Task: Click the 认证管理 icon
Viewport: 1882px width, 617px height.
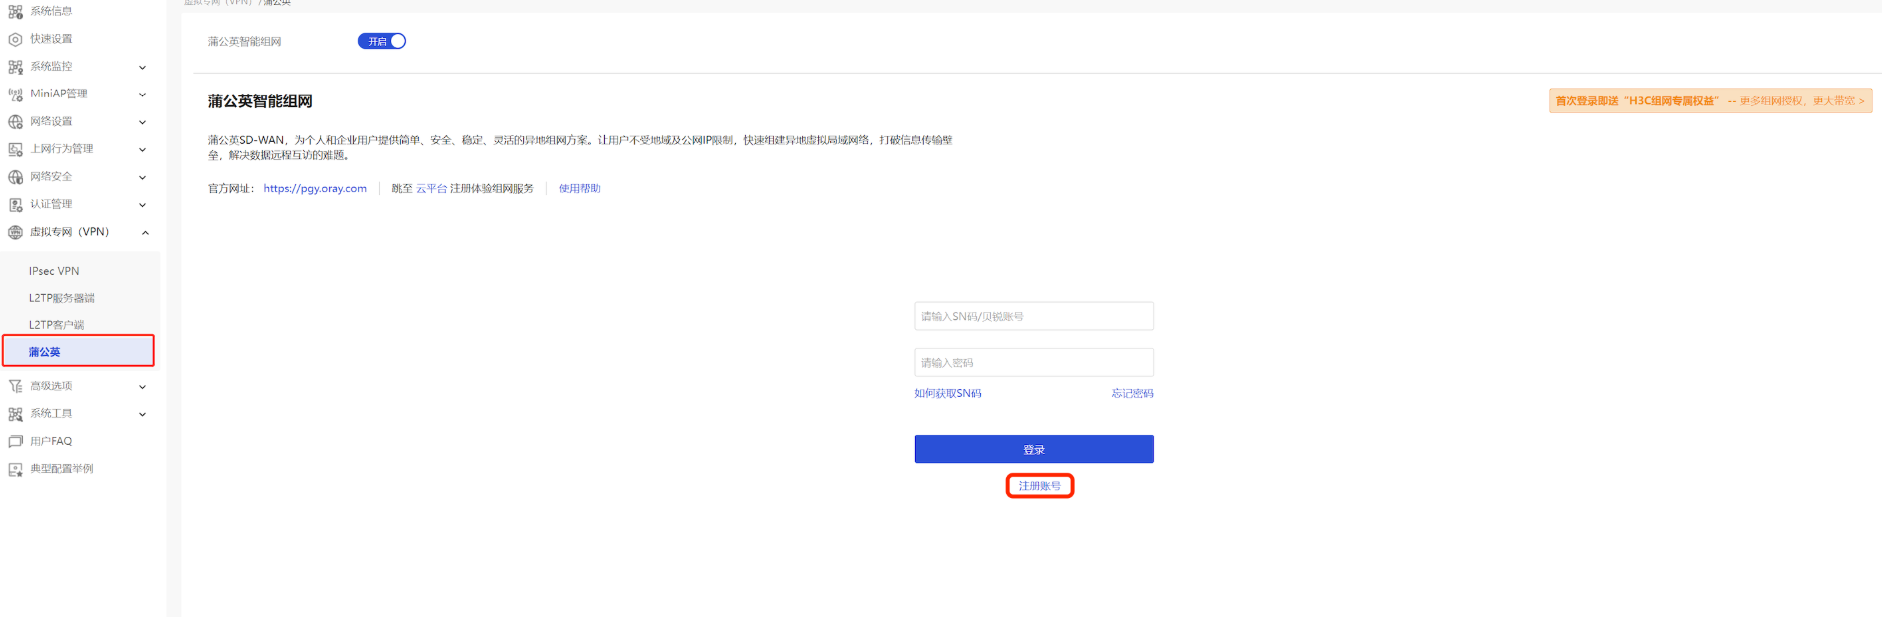Action: [15, 205]
